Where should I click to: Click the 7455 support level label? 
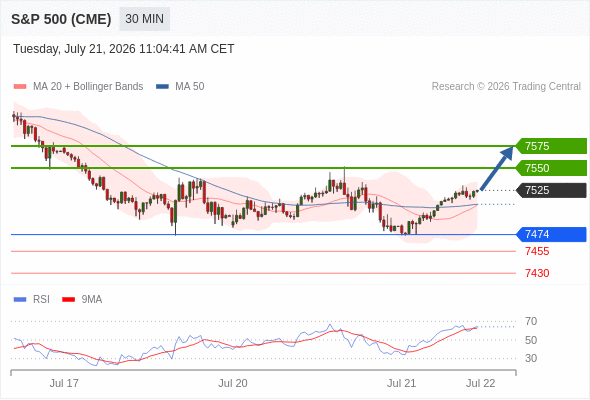537,251
